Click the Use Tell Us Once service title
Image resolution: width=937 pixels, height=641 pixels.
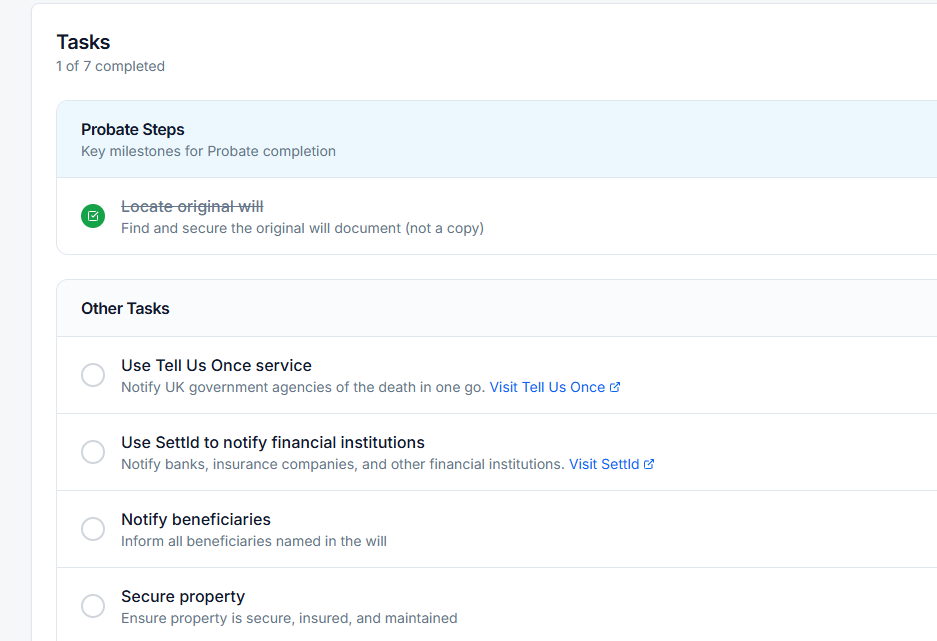[x=216, y=365]
